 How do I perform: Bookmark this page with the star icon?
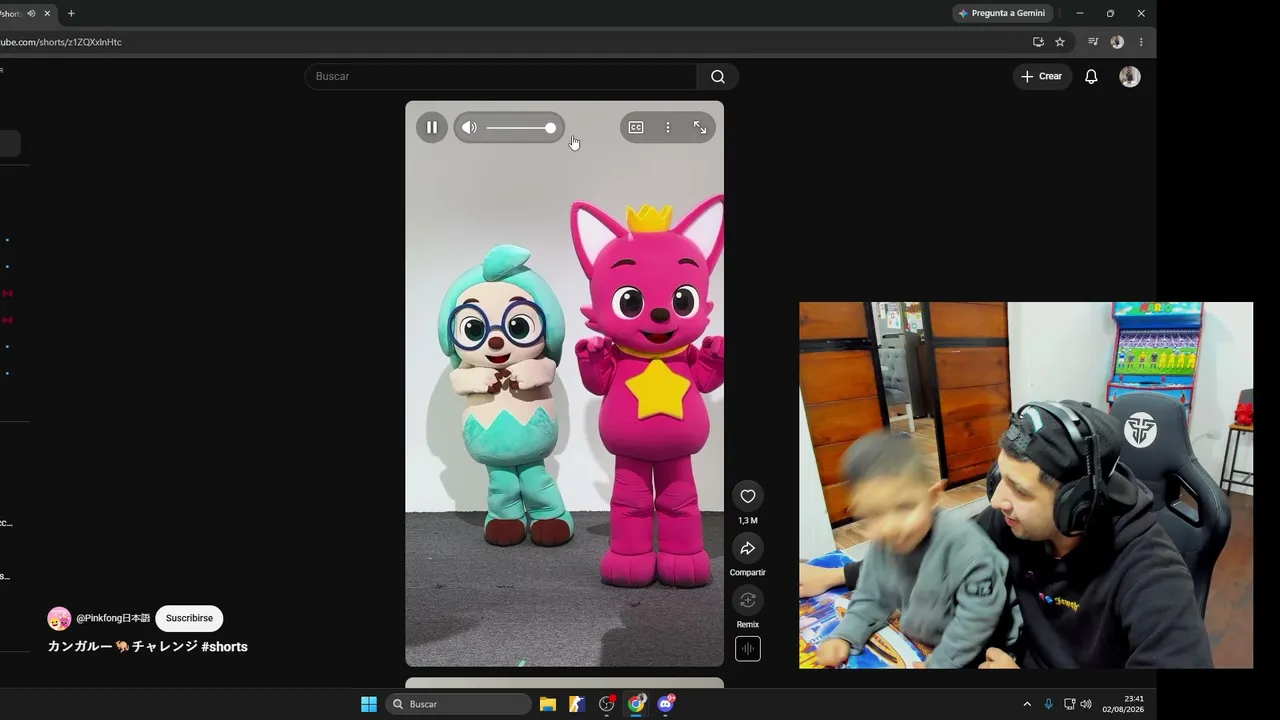(1060, 42)
